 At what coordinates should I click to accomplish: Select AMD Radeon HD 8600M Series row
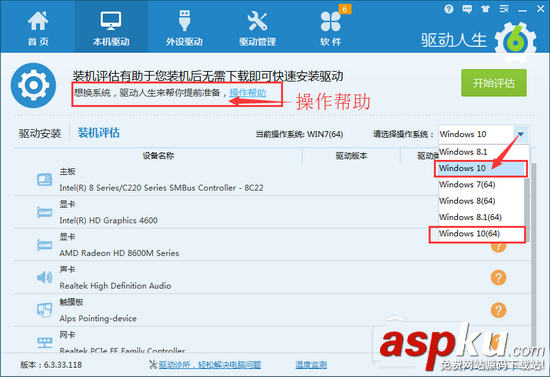pyautogui.click(x=272, y=245)
